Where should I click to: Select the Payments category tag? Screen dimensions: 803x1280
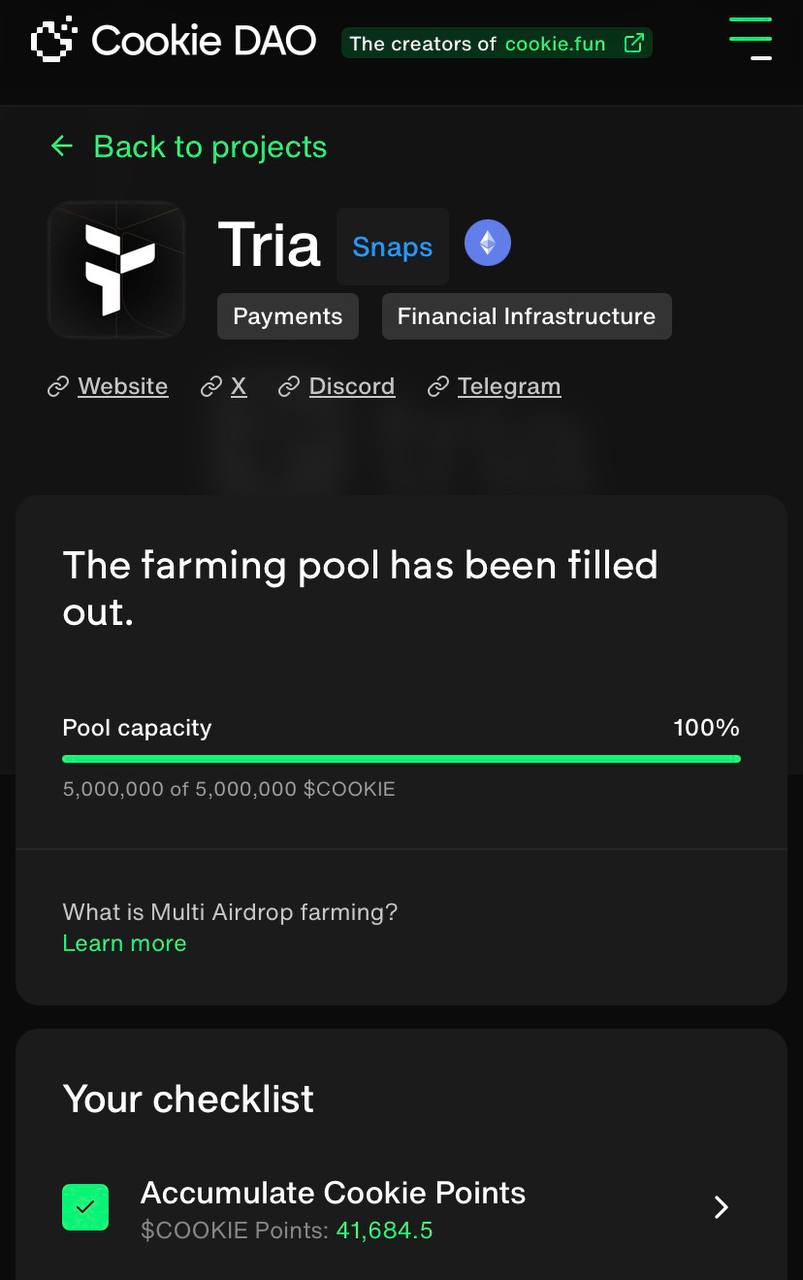click(x=287, y=317)
